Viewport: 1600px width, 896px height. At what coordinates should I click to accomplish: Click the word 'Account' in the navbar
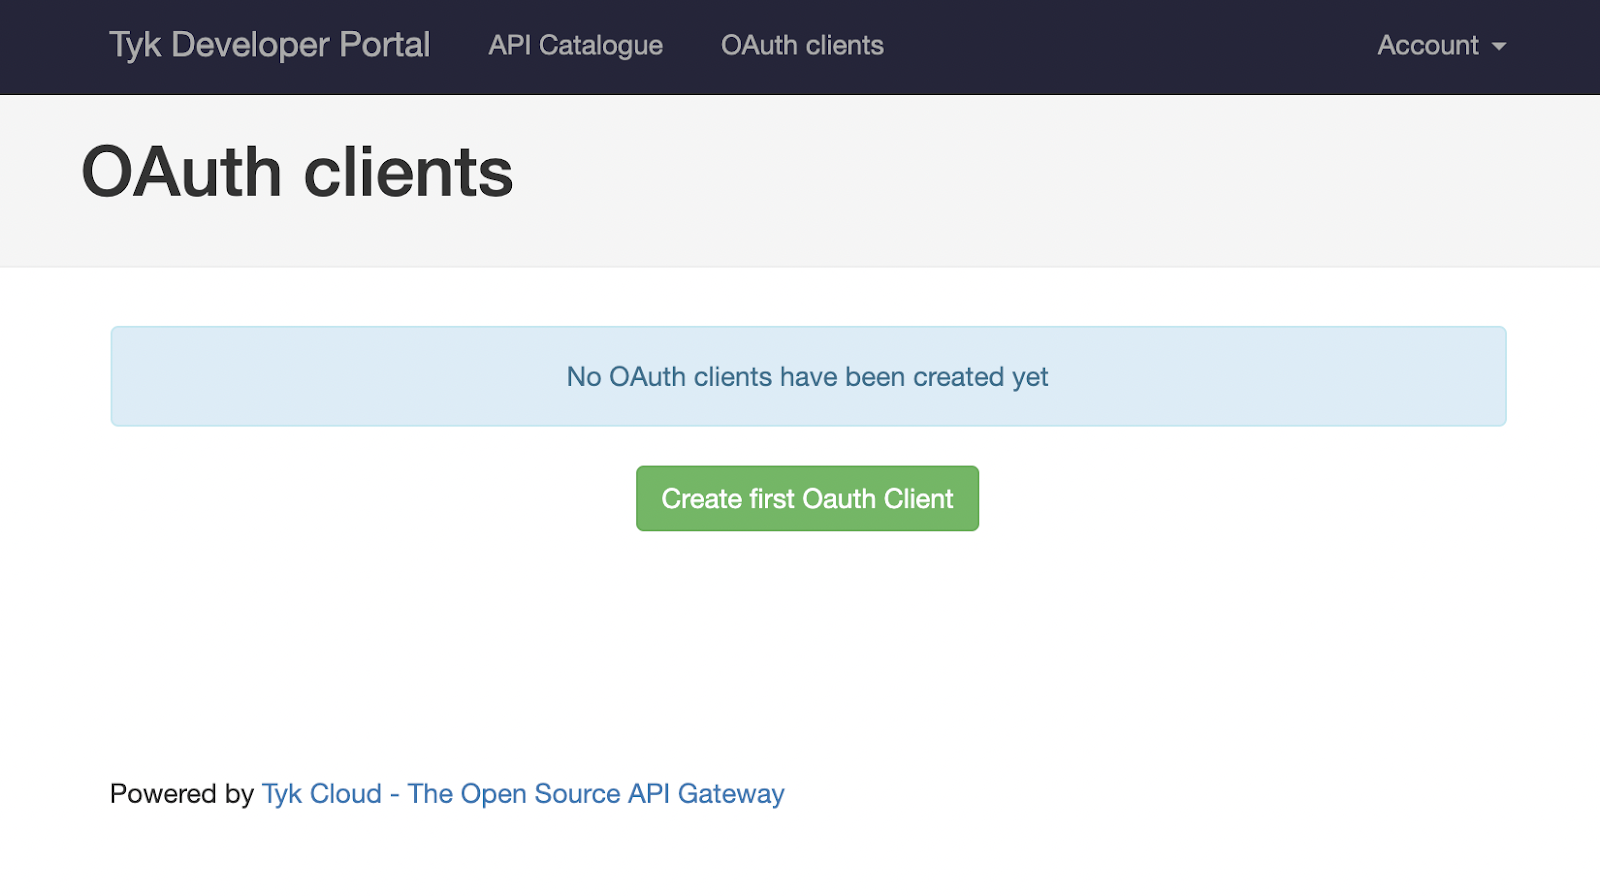tap(1427, 45)
